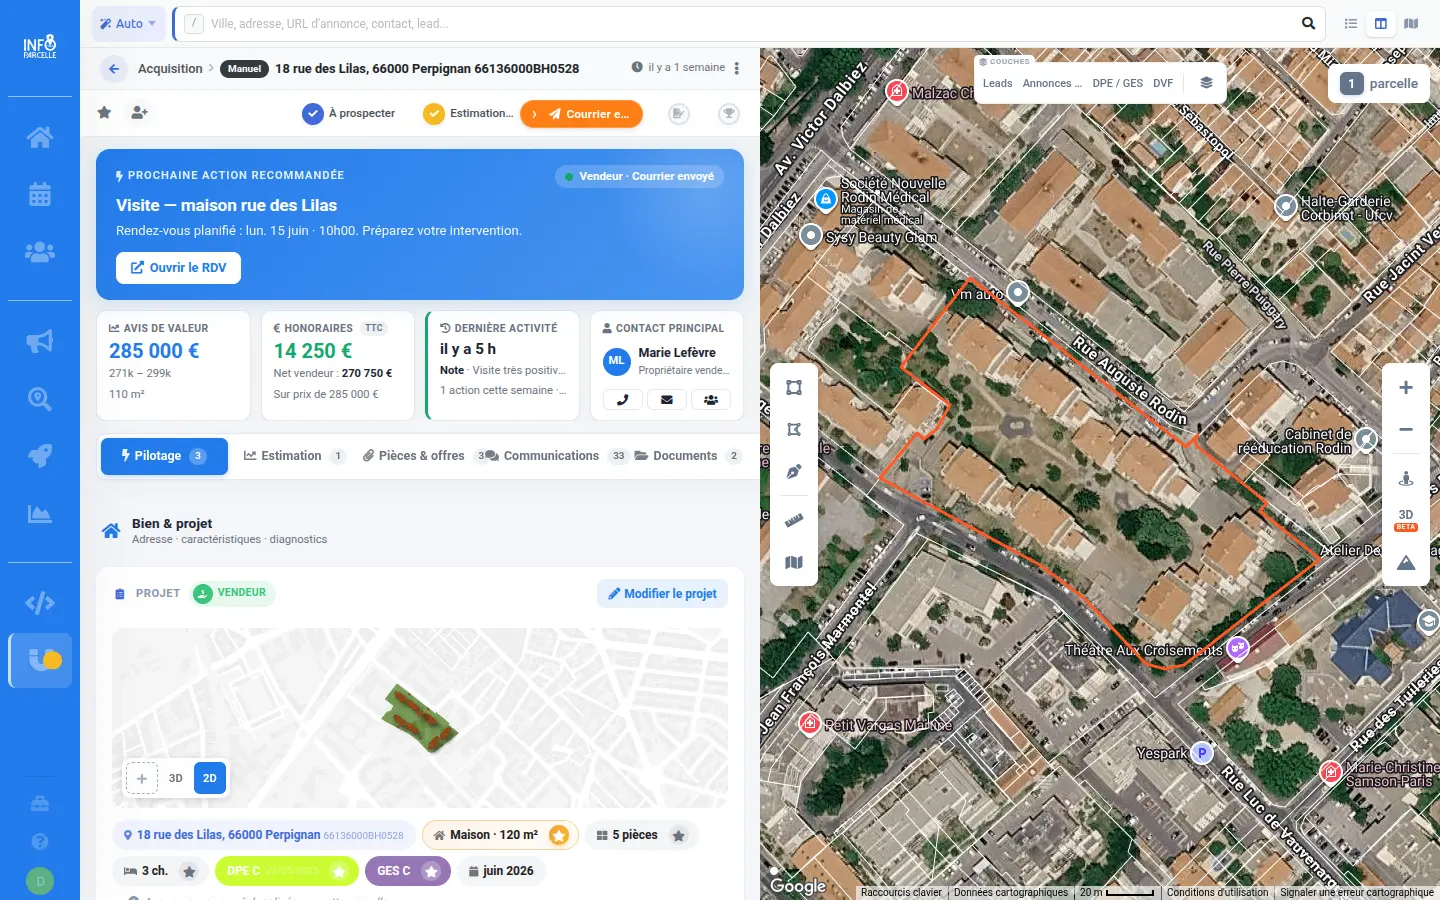
Task: Go back with the arrow beside Acquisition
Action: click(114, 69)
